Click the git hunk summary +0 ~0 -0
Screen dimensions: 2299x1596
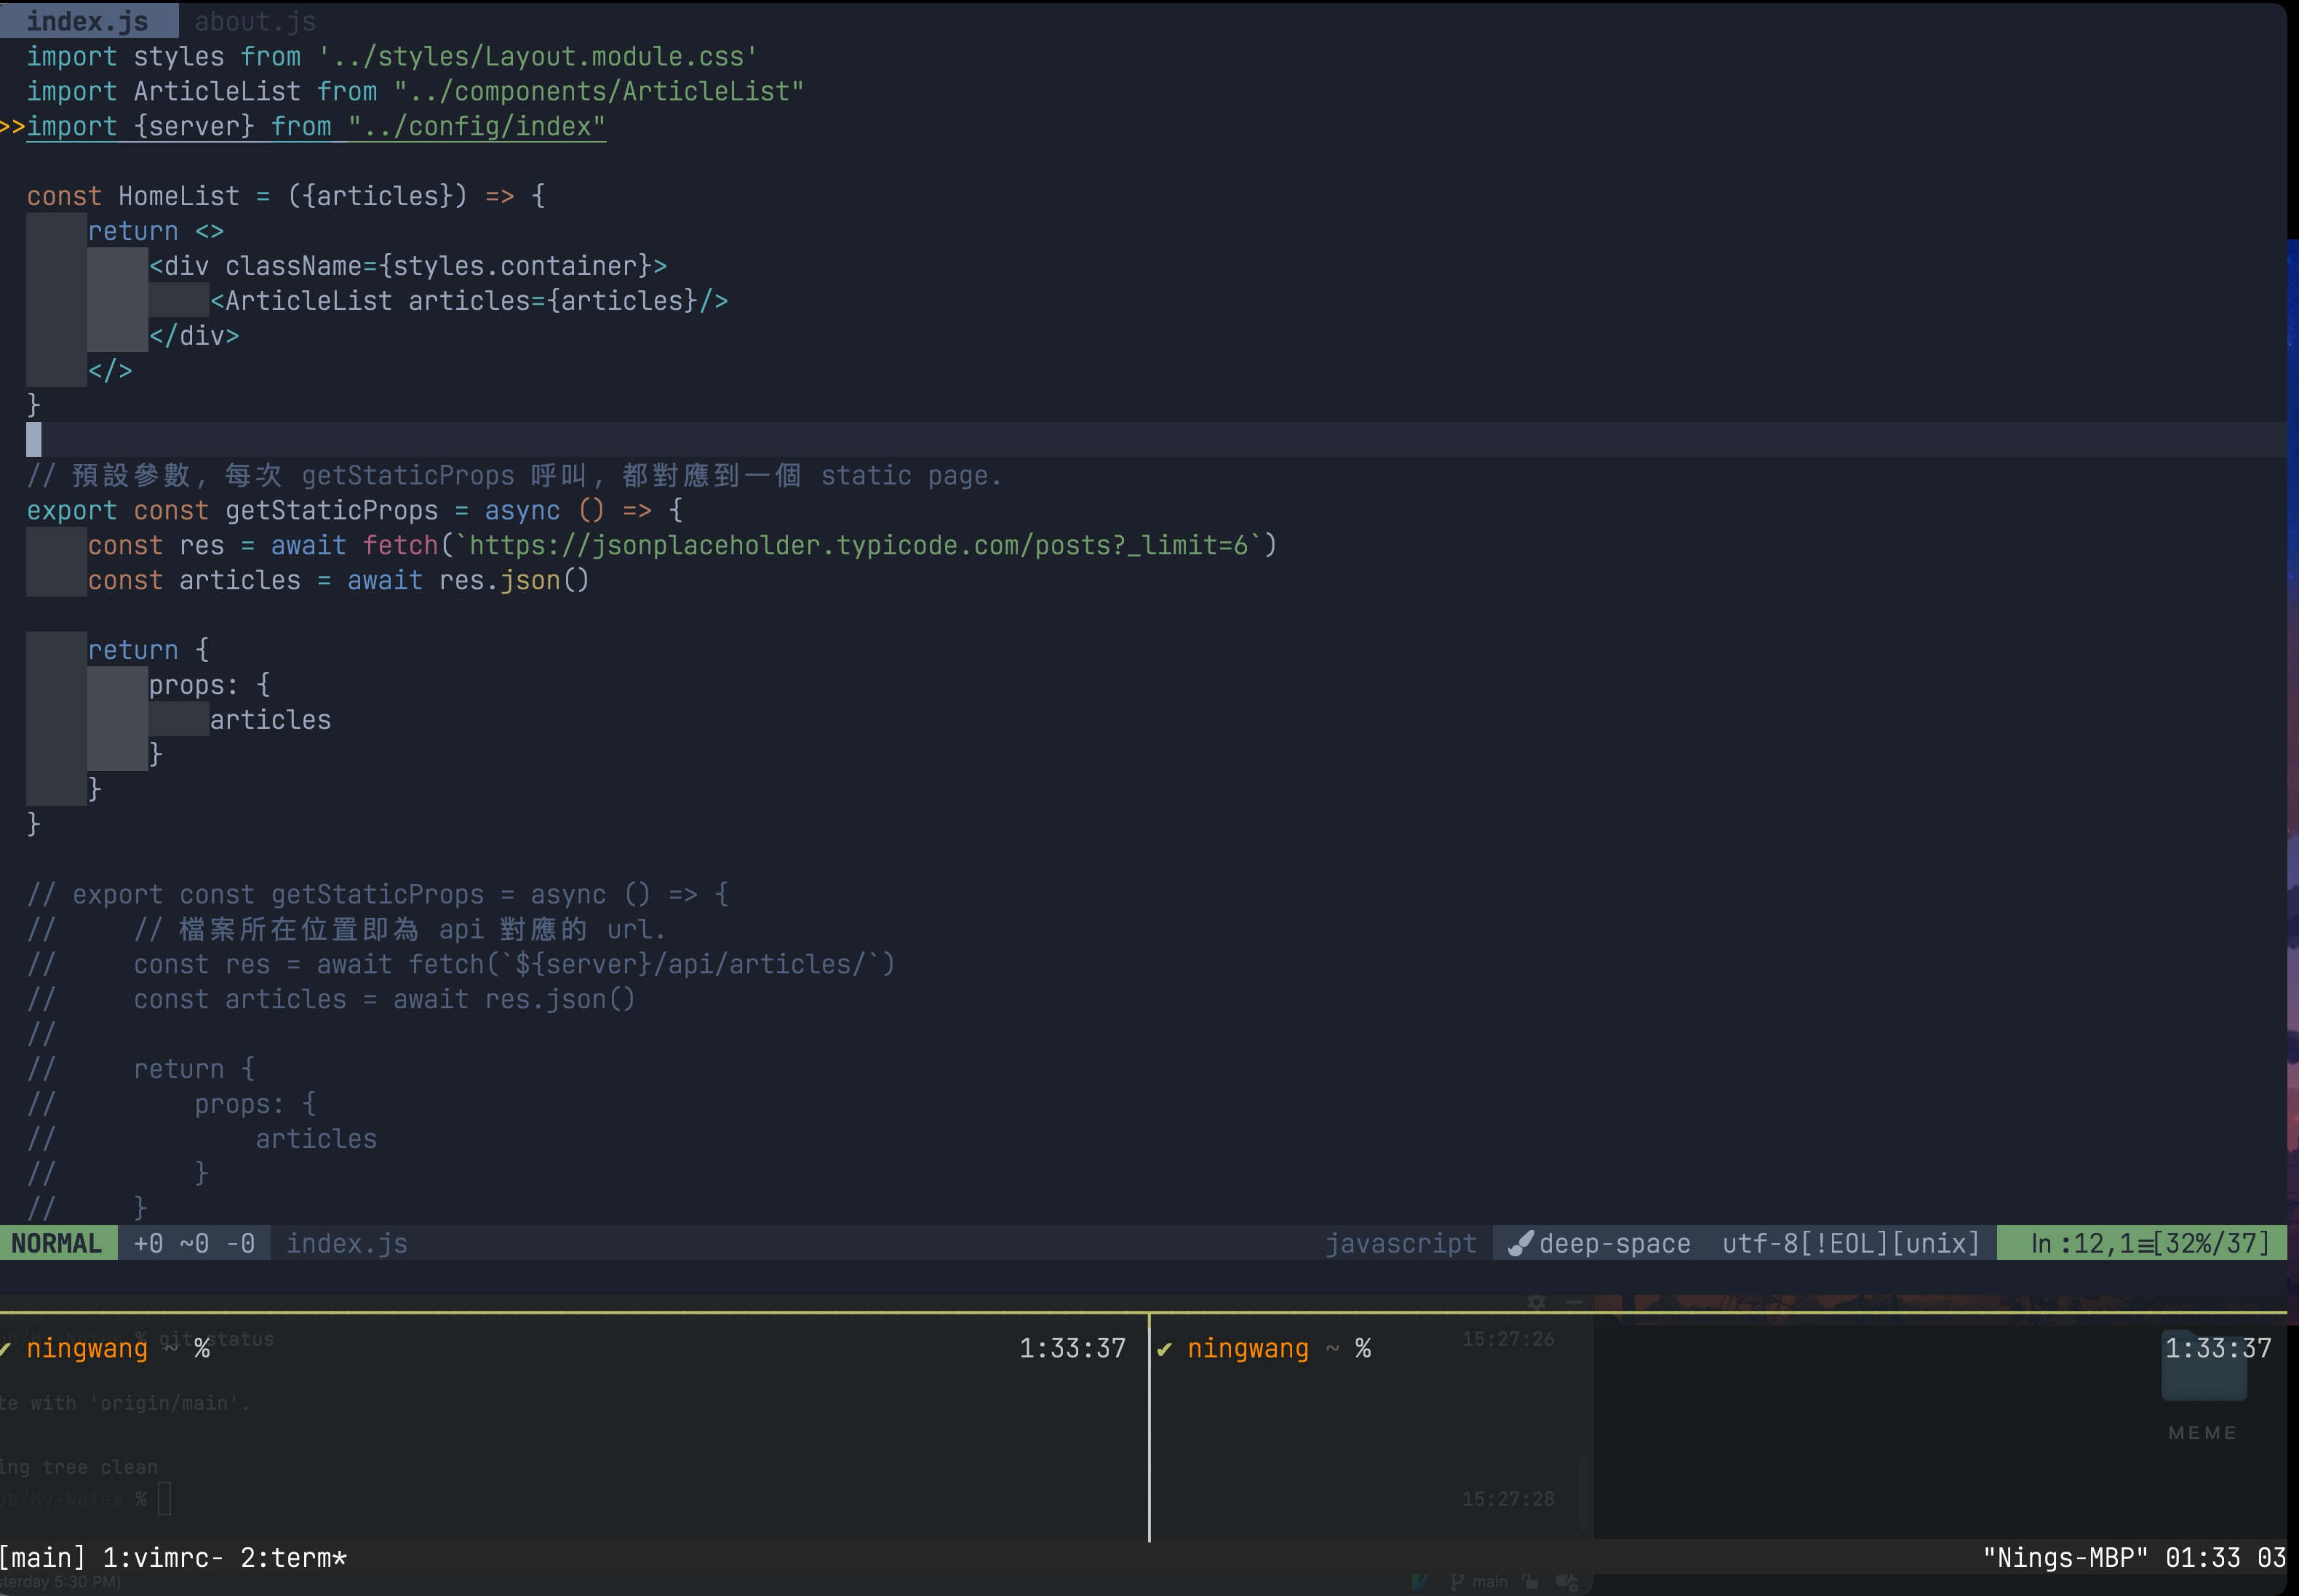[x=194, y=1243]
